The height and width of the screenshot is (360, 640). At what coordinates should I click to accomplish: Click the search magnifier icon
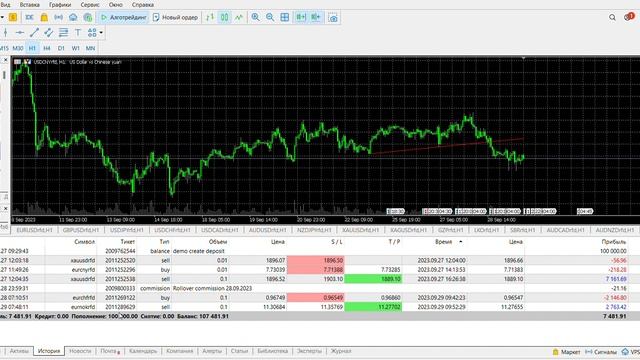(612, 17)
